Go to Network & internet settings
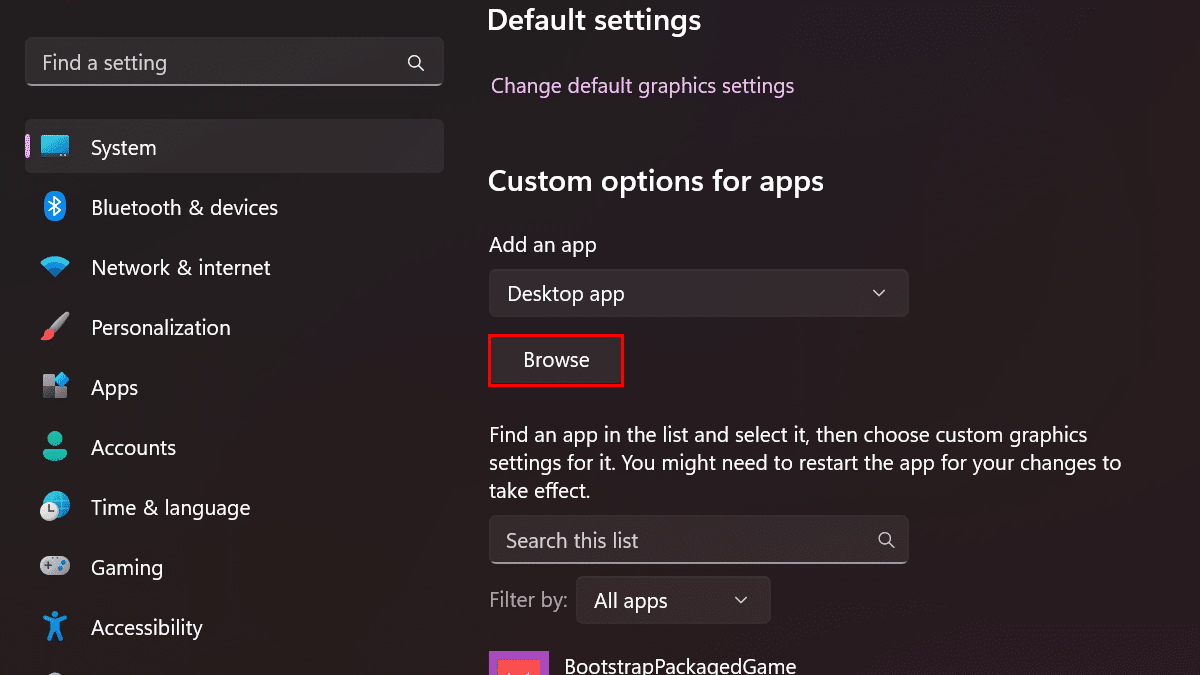Image resolution: width=1200 pixels, height=675 pixels. 180,268
